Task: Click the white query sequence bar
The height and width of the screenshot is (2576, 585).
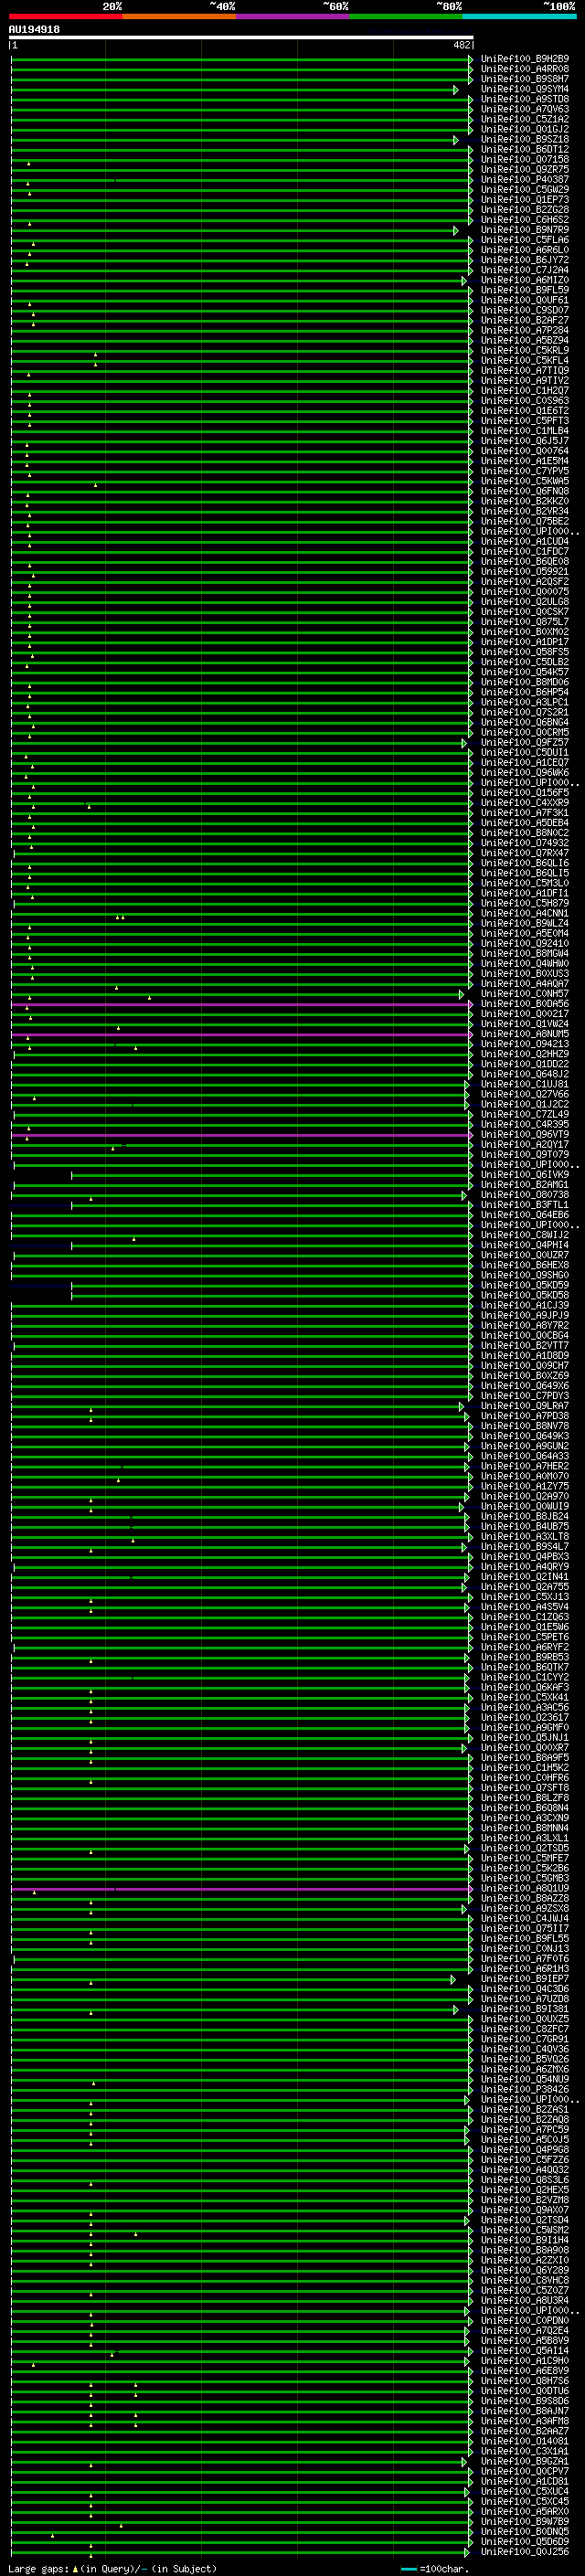Action: 241,38
